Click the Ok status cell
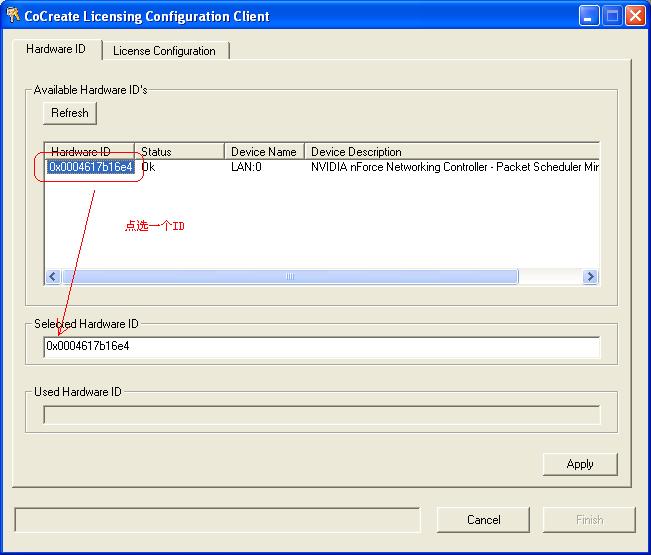651x555 pixels. click(148, 167)
